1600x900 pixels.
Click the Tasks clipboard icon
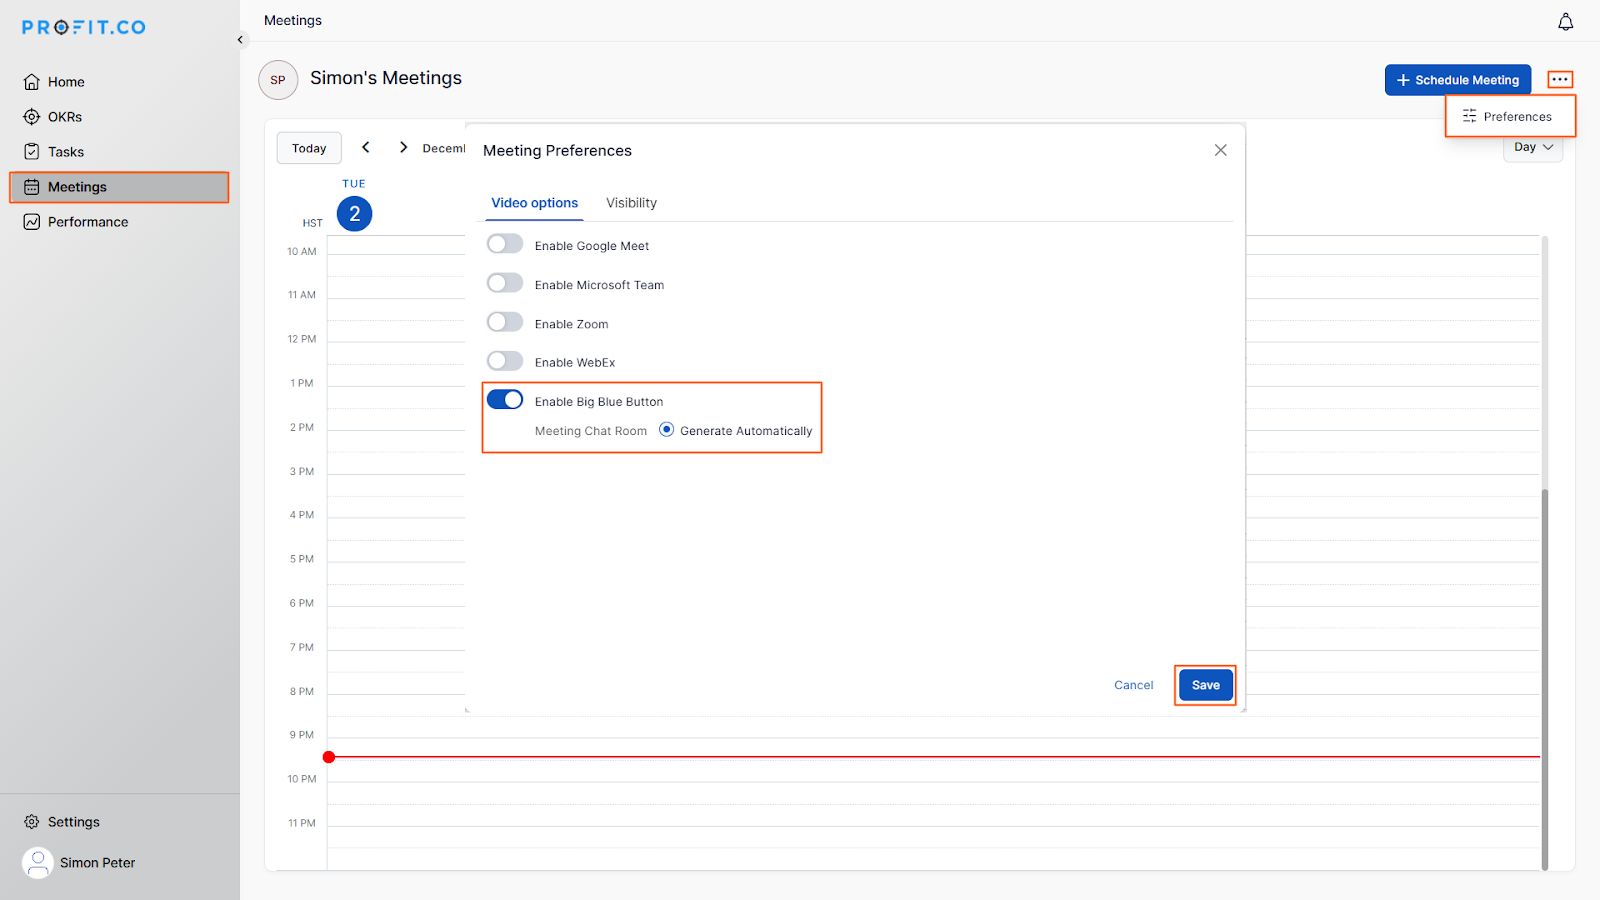coord(32,152)
